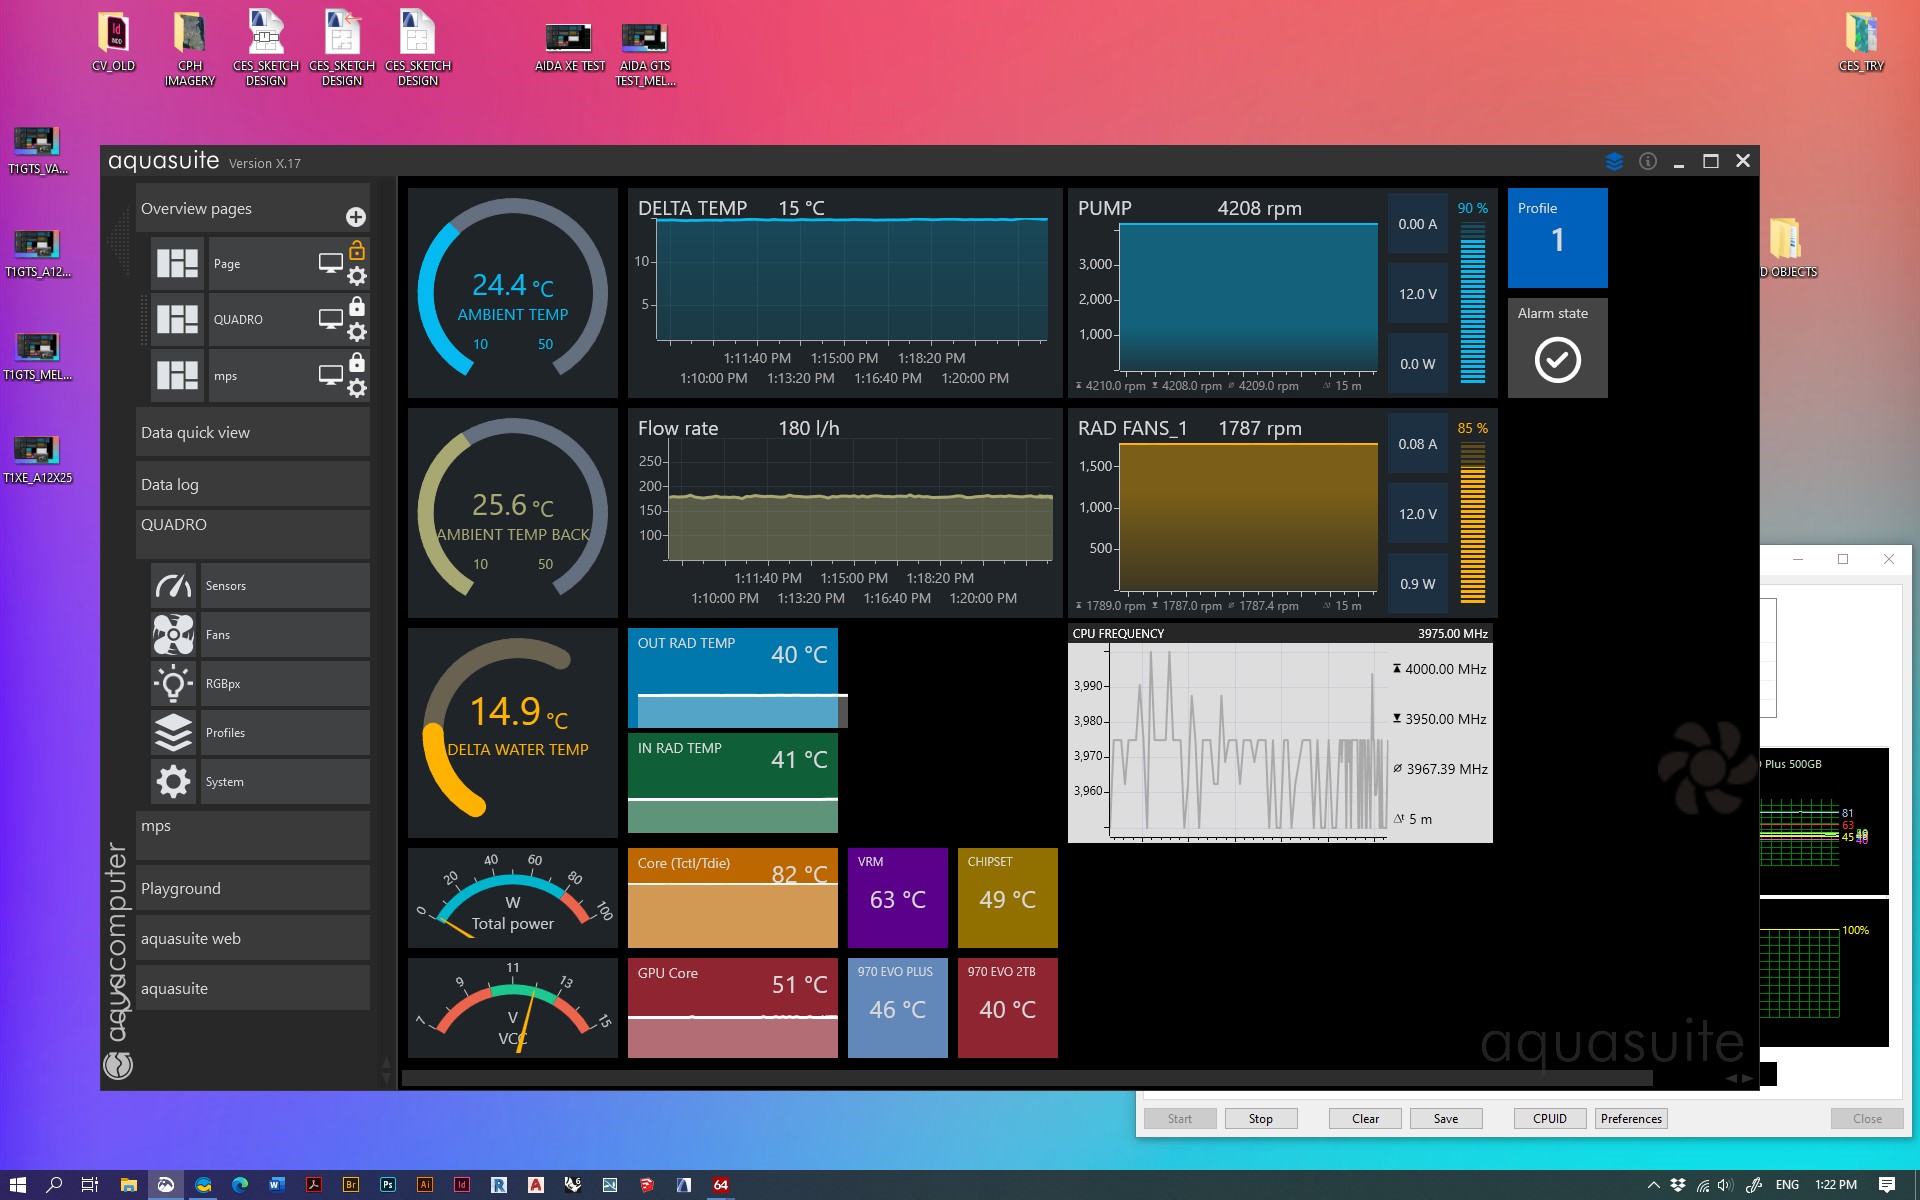Add a new overview page
Viewport: 1920px width, 1200px height.
[355, 217]
